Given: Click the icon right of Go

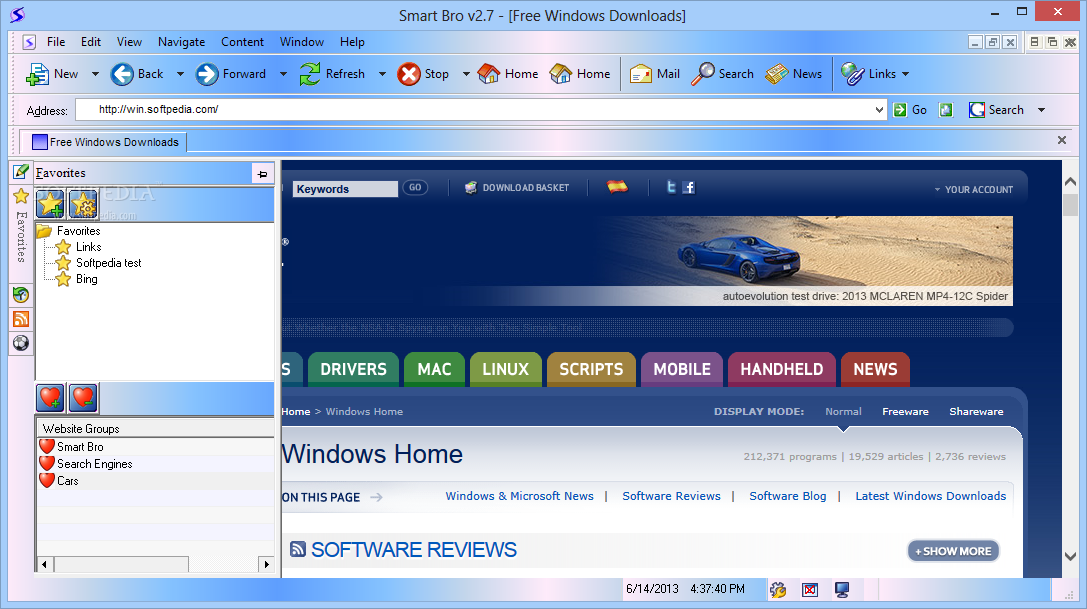Looking at the screenshot, I should click(946, 110).
